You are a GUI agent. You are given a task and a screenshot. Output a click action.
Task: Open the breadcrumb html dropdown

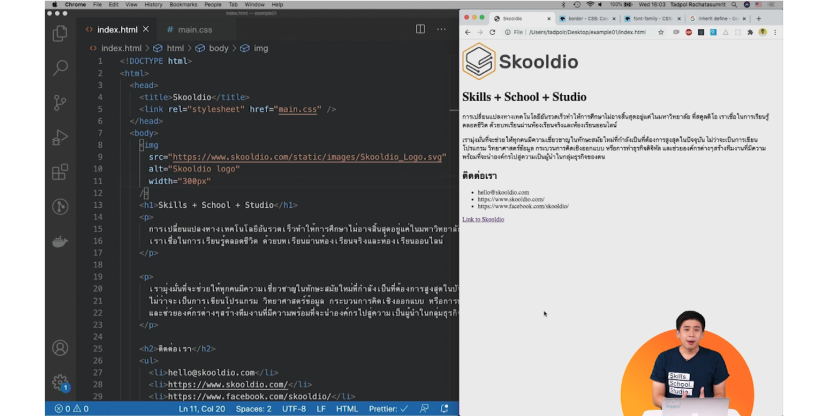pyautogui.click(x=169, y=48)
